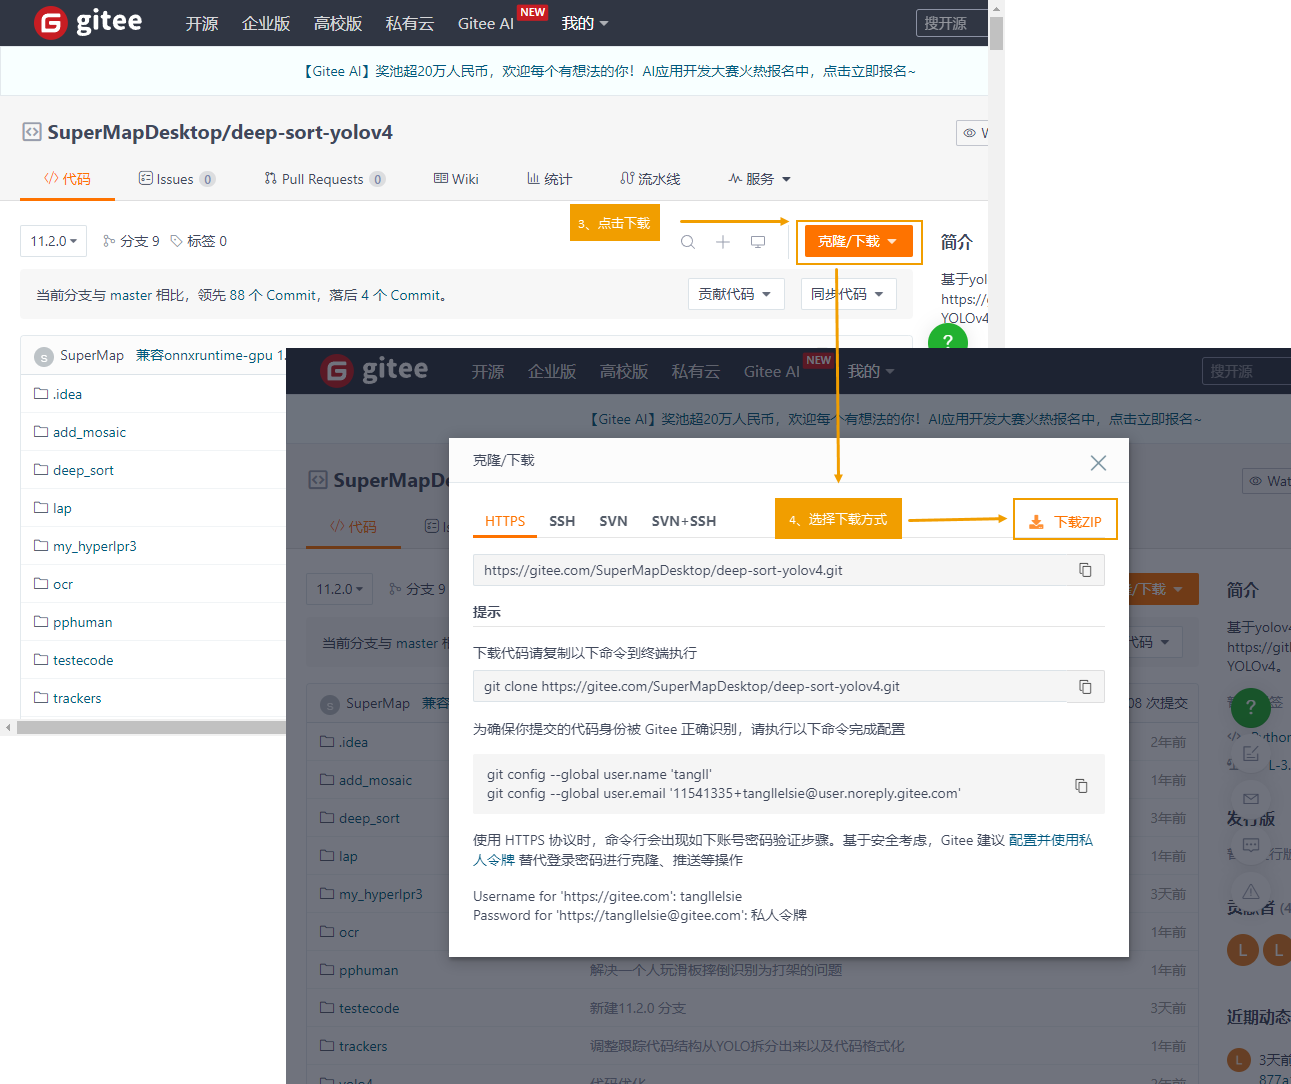
Task: Click the plus icon next to the magnifier
Action: [x=723, y=242]
